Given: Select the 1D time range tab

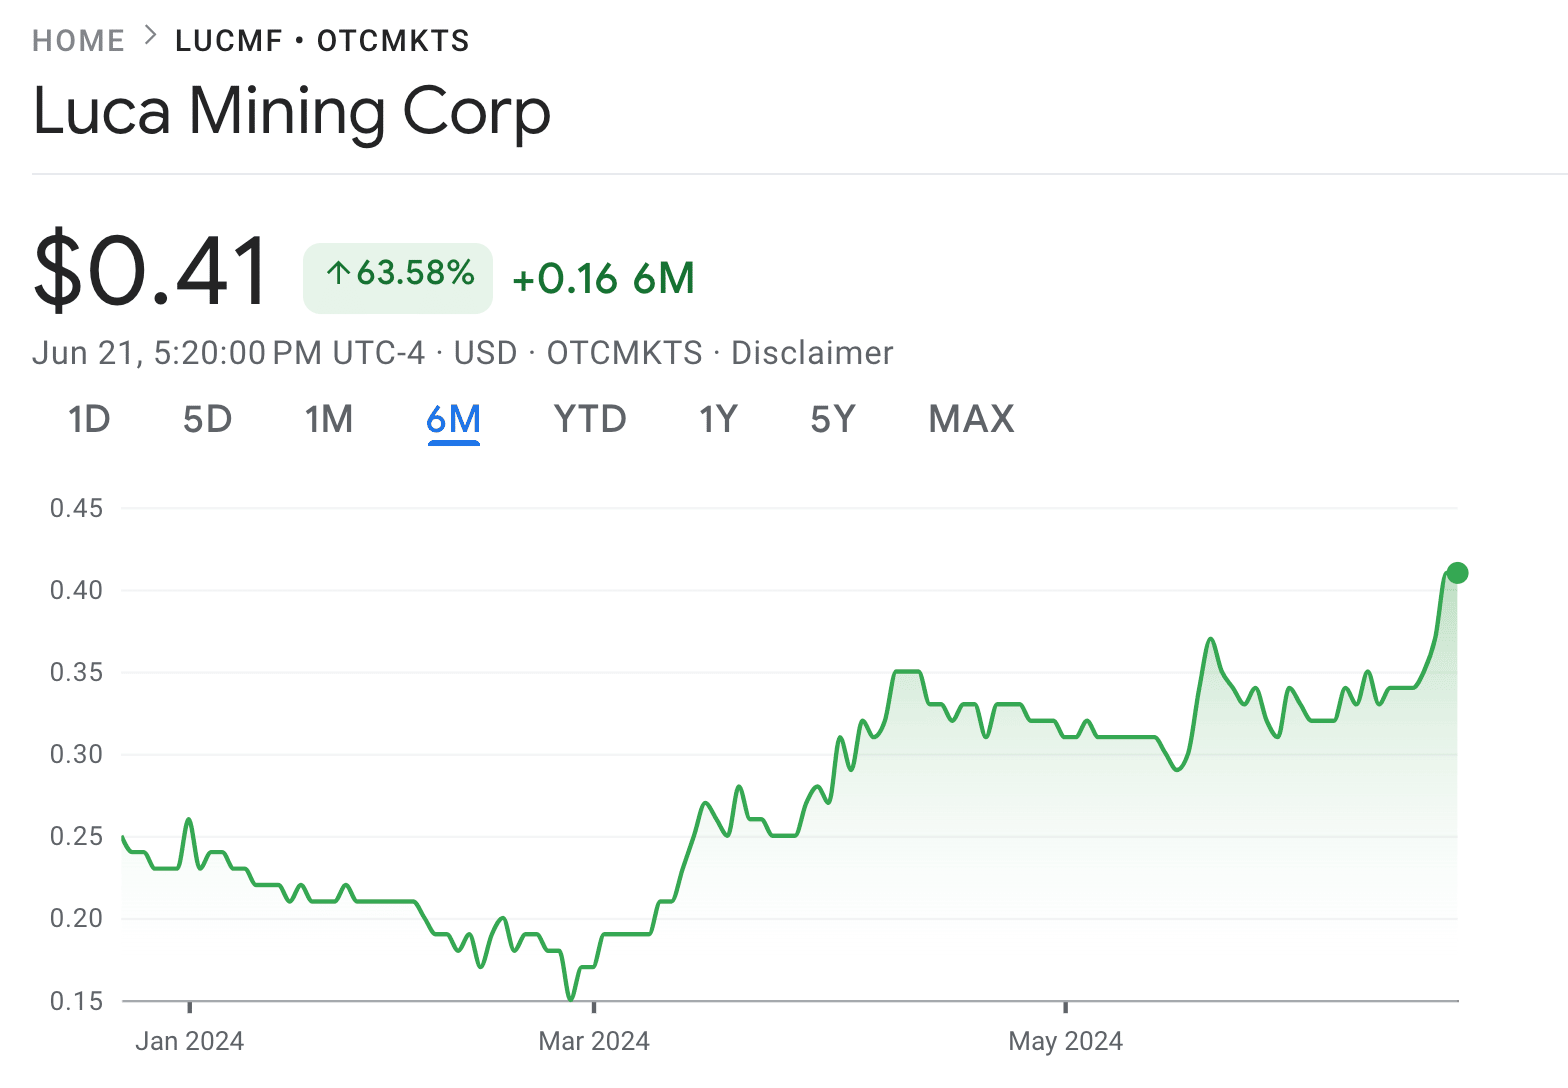Looking at the screenshot, I should click(89, 419).
